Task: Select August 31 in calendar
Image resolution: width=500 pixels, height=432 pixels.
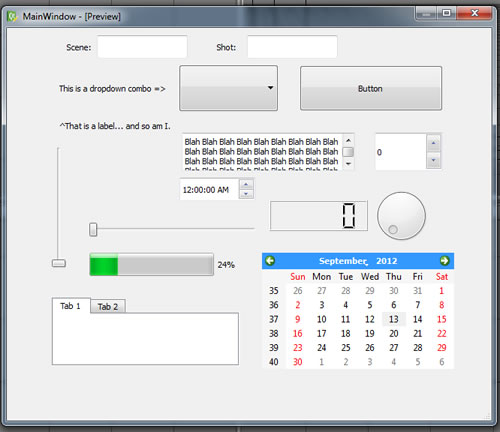Action: coord(418,291)
